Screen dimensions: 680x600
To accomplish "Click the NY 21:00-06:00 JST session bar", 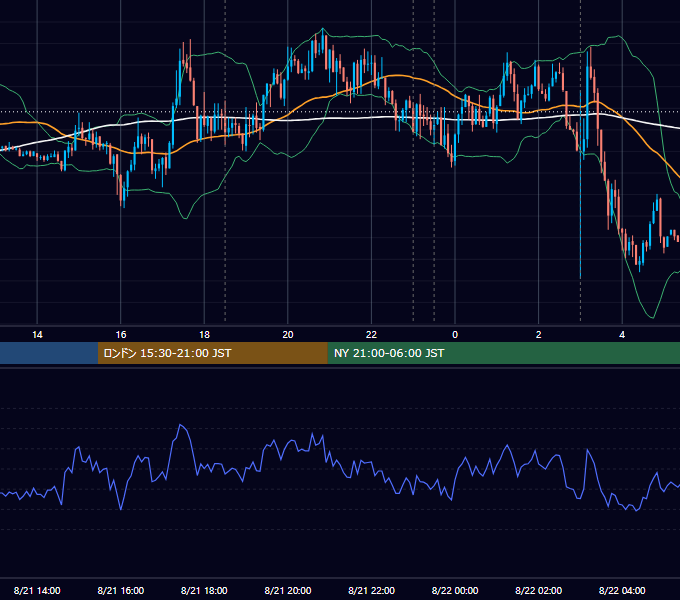I will coord(503,353).
